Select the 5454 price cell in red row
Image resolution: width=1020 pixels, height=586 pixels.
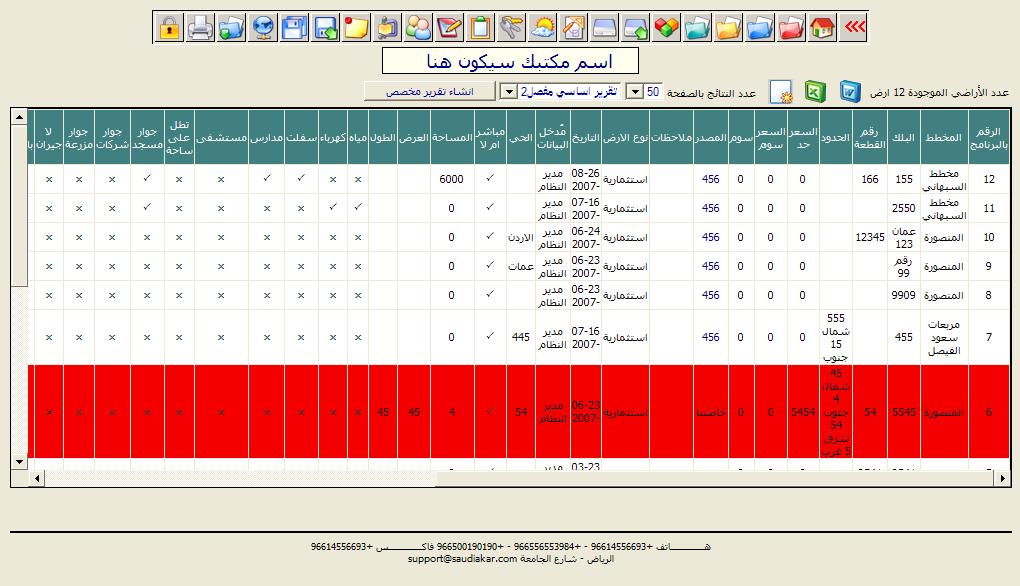803,412
